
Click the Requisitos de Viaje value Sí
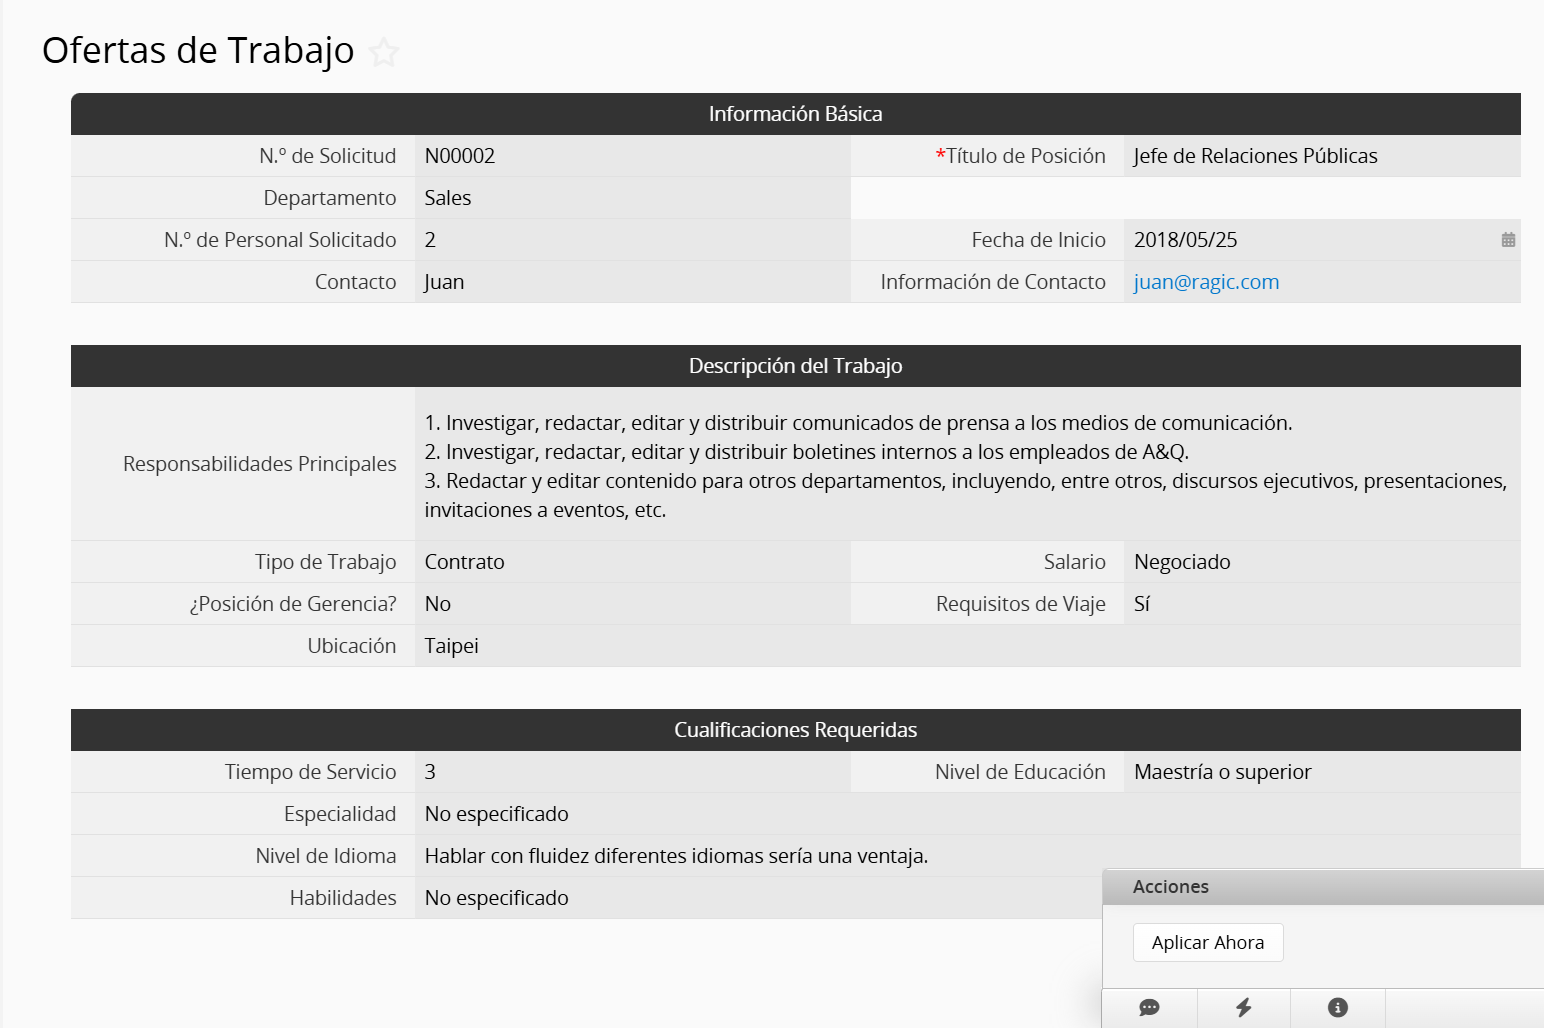click(x=1142, y=604)
